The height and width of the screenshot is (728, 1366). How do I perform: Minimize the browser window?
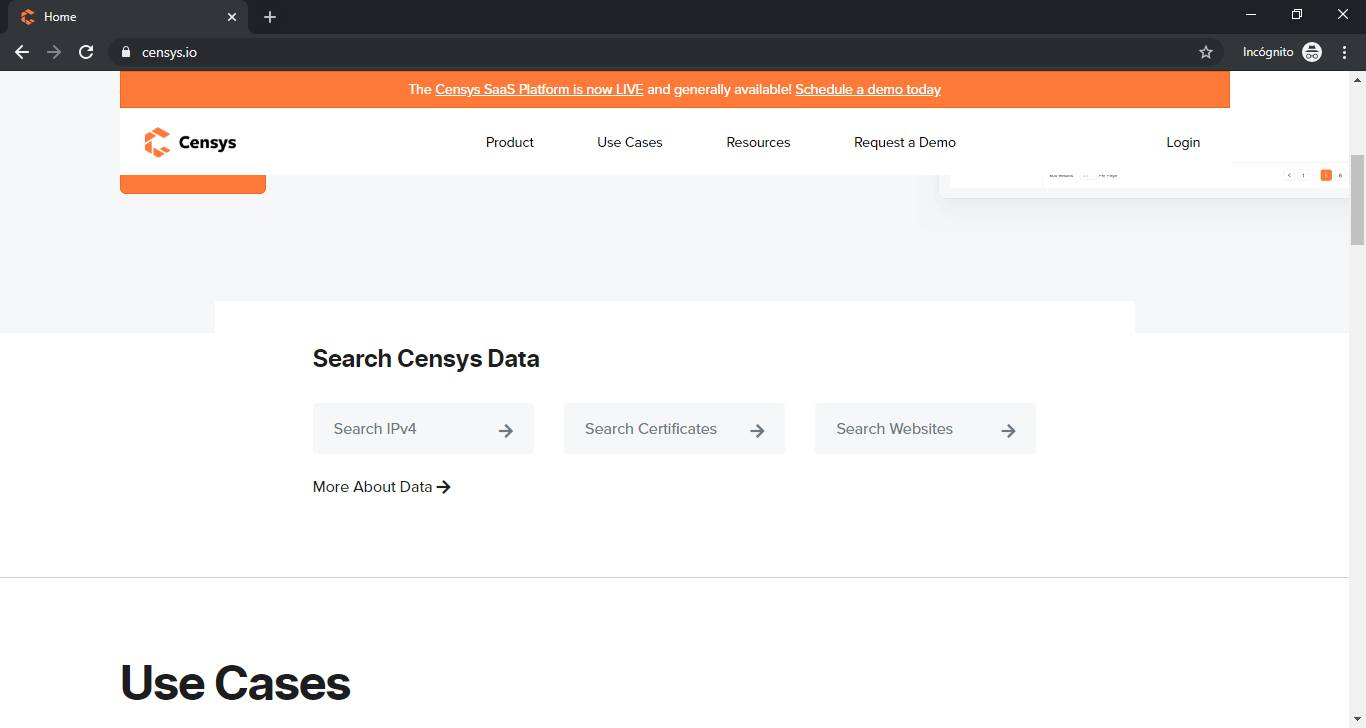[x=1251, y=14]
